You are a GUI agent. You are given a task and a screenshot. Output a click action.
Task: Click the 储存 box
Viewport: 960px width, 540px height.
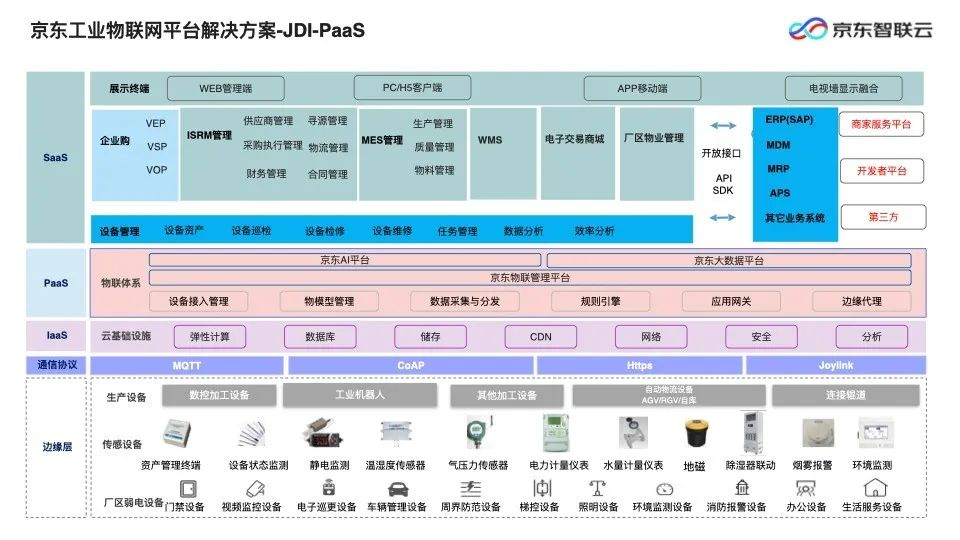click(430, 337)
